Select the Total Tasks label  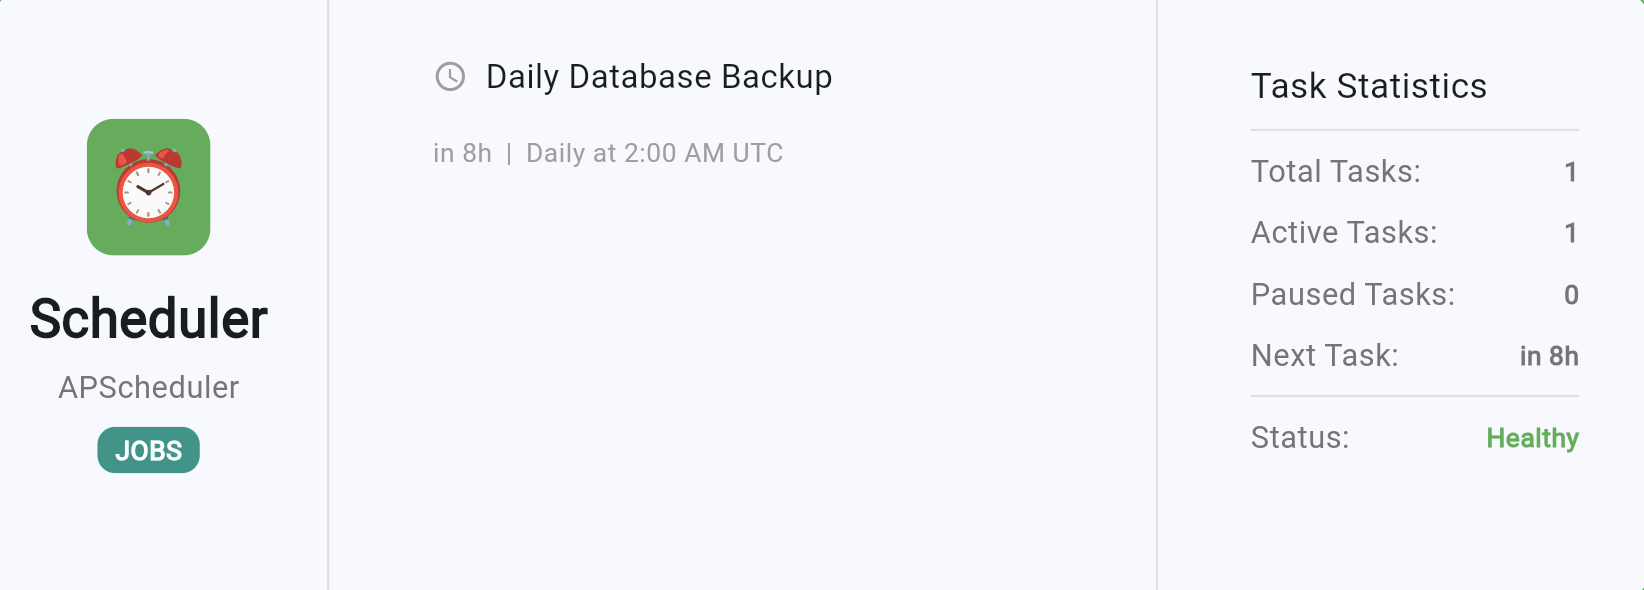click(x=1335, y=171)
